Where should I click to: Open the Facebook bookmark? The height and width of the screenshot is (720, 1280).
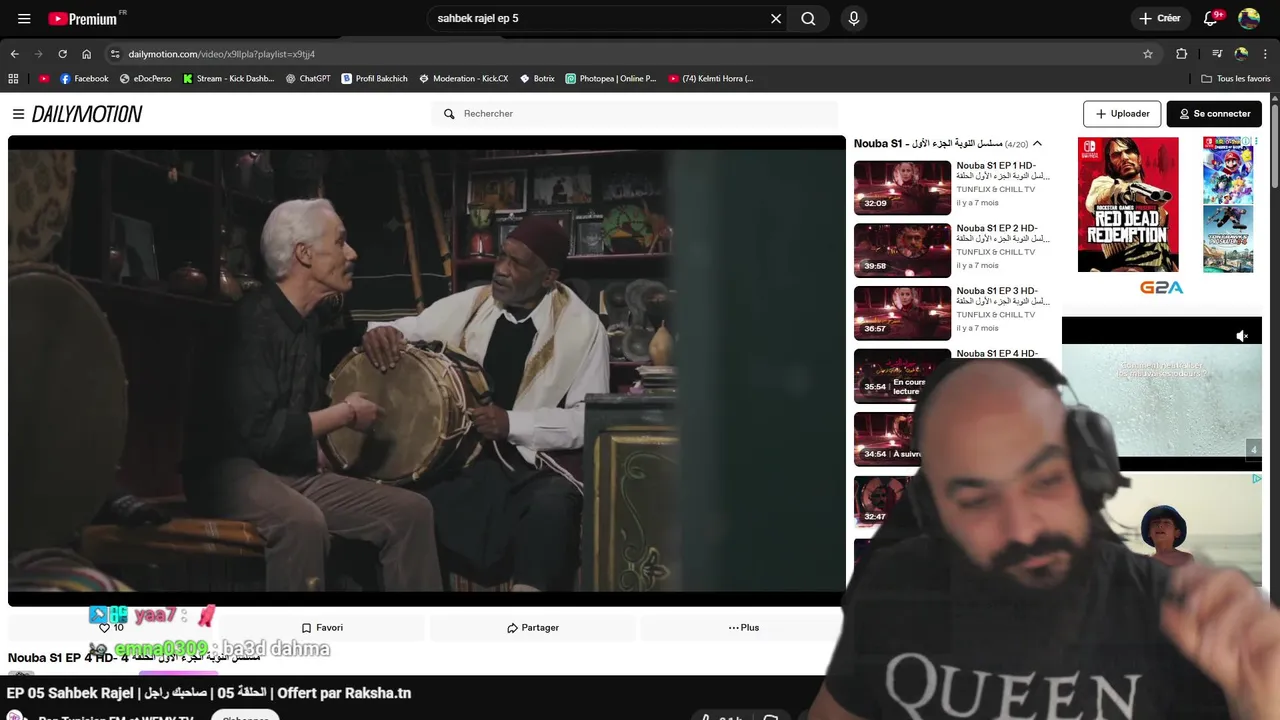pyautogui.click(x=84, y=78)
